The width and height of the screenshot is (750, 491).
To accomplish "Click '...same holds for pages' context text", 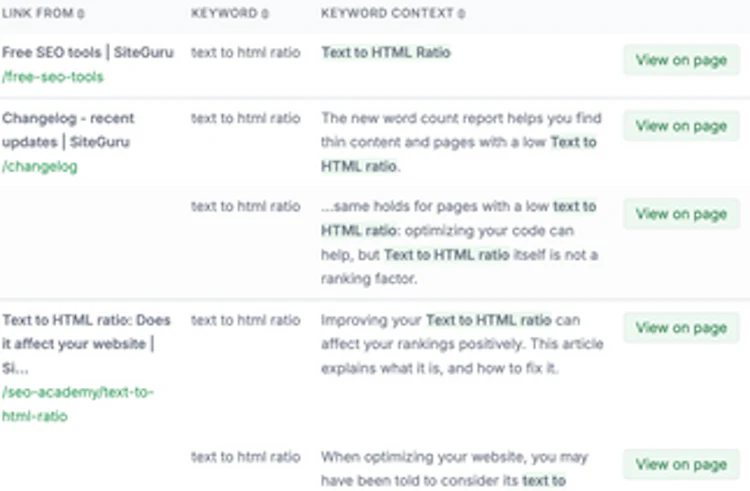I will point(460,242).
